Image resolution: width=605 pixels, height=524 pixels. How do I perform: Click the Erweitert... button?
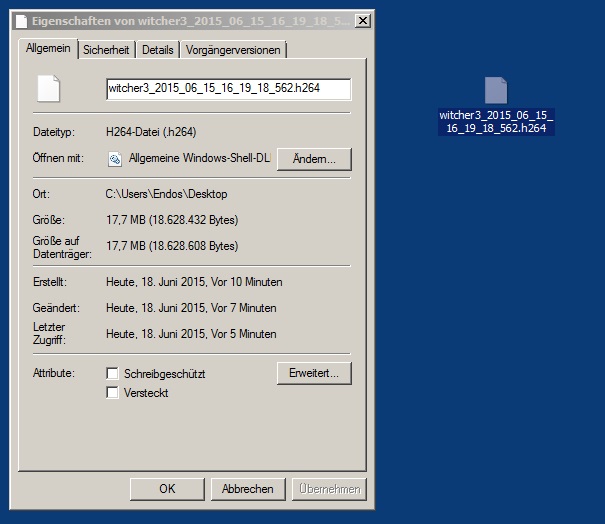tap(314, 373)
